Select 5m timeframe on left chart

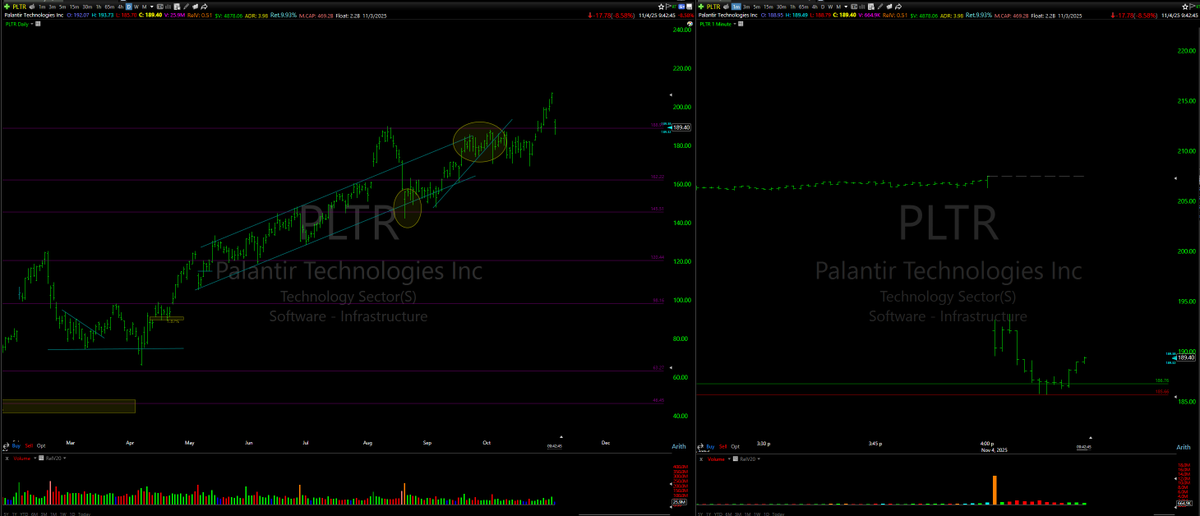[x=63, y=6]
